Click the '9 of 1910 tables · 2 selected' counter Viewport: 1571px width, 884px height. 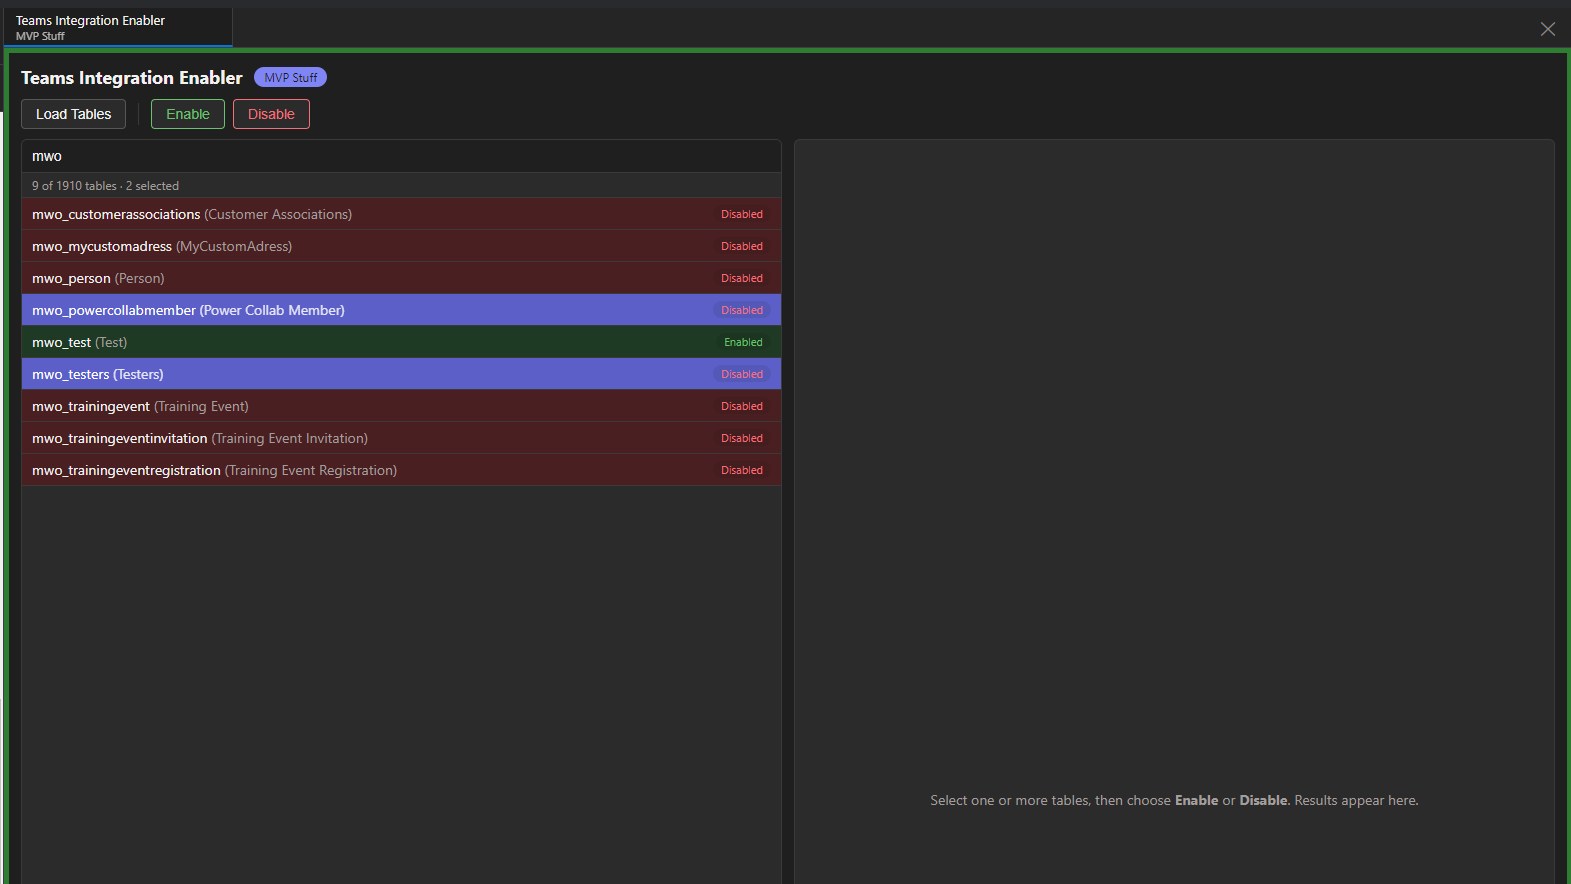pos(105,186)
